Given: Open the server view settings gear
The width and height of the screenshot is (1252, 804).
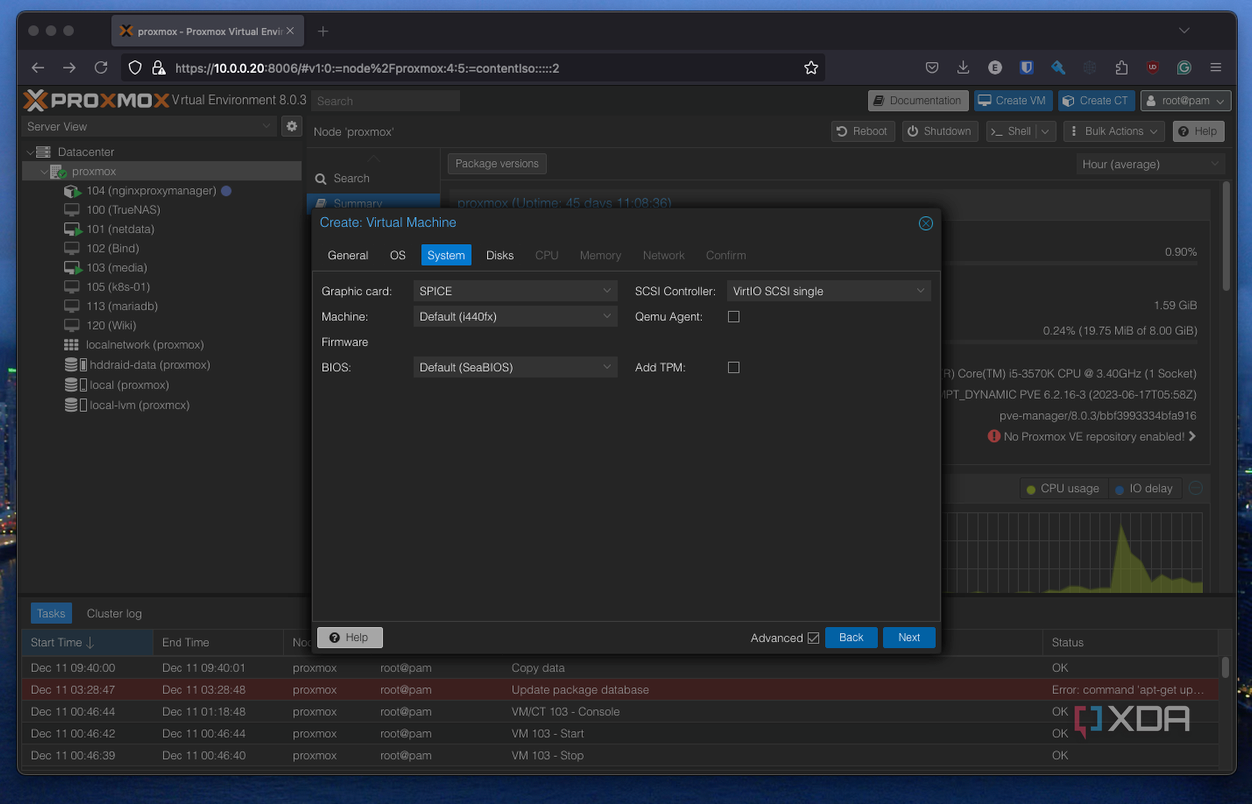Looking at the screenshot, I should (291, 126).
